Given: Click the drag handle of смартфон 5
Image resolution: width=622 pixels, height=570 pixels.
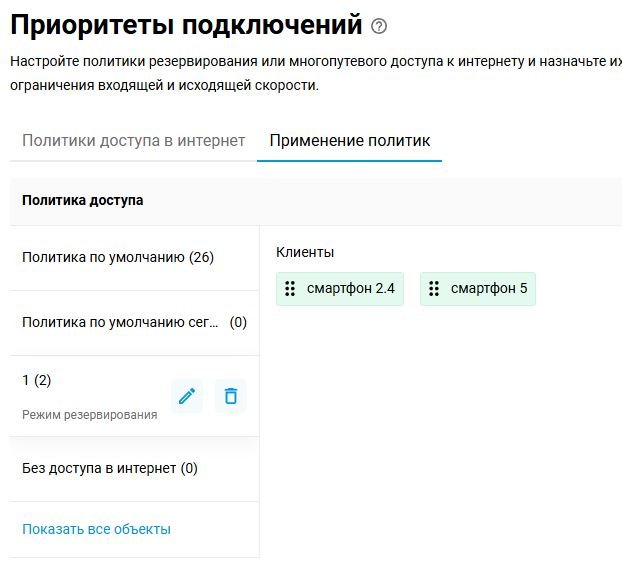Looking at the screenshot, I should tap(434, 289).
